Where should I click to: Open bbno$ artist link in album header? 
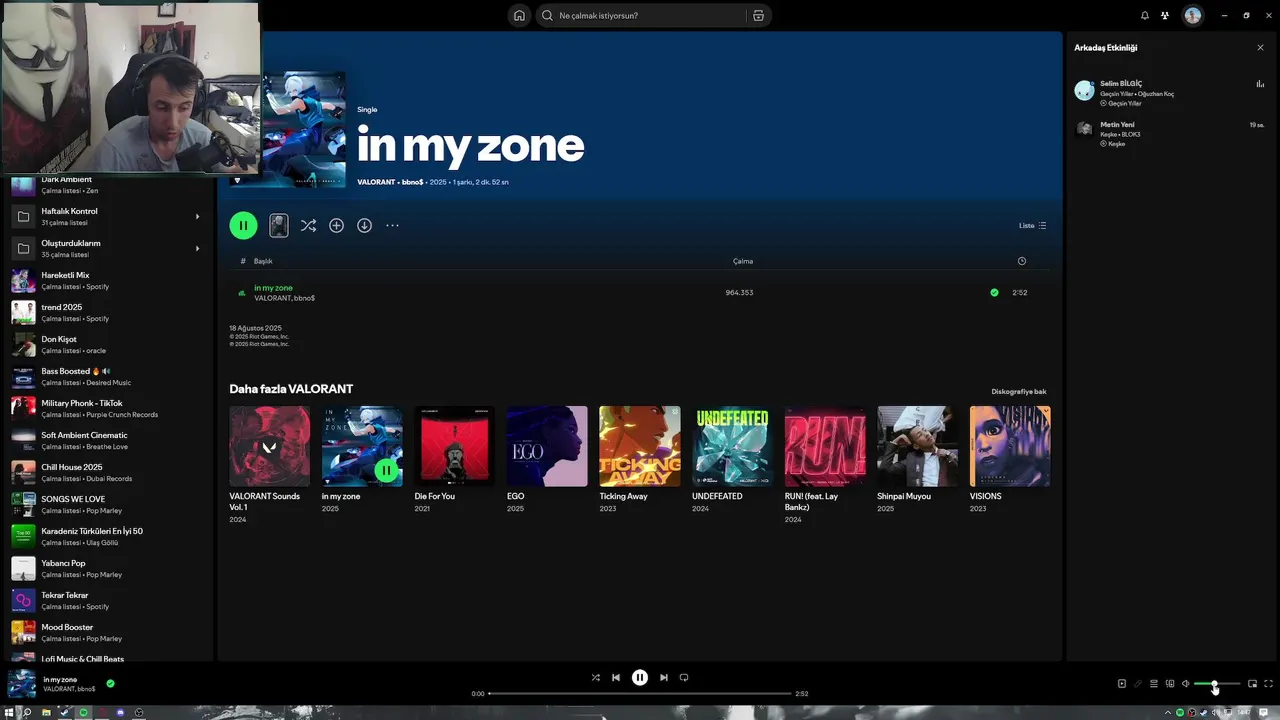[x=412, y=182]
